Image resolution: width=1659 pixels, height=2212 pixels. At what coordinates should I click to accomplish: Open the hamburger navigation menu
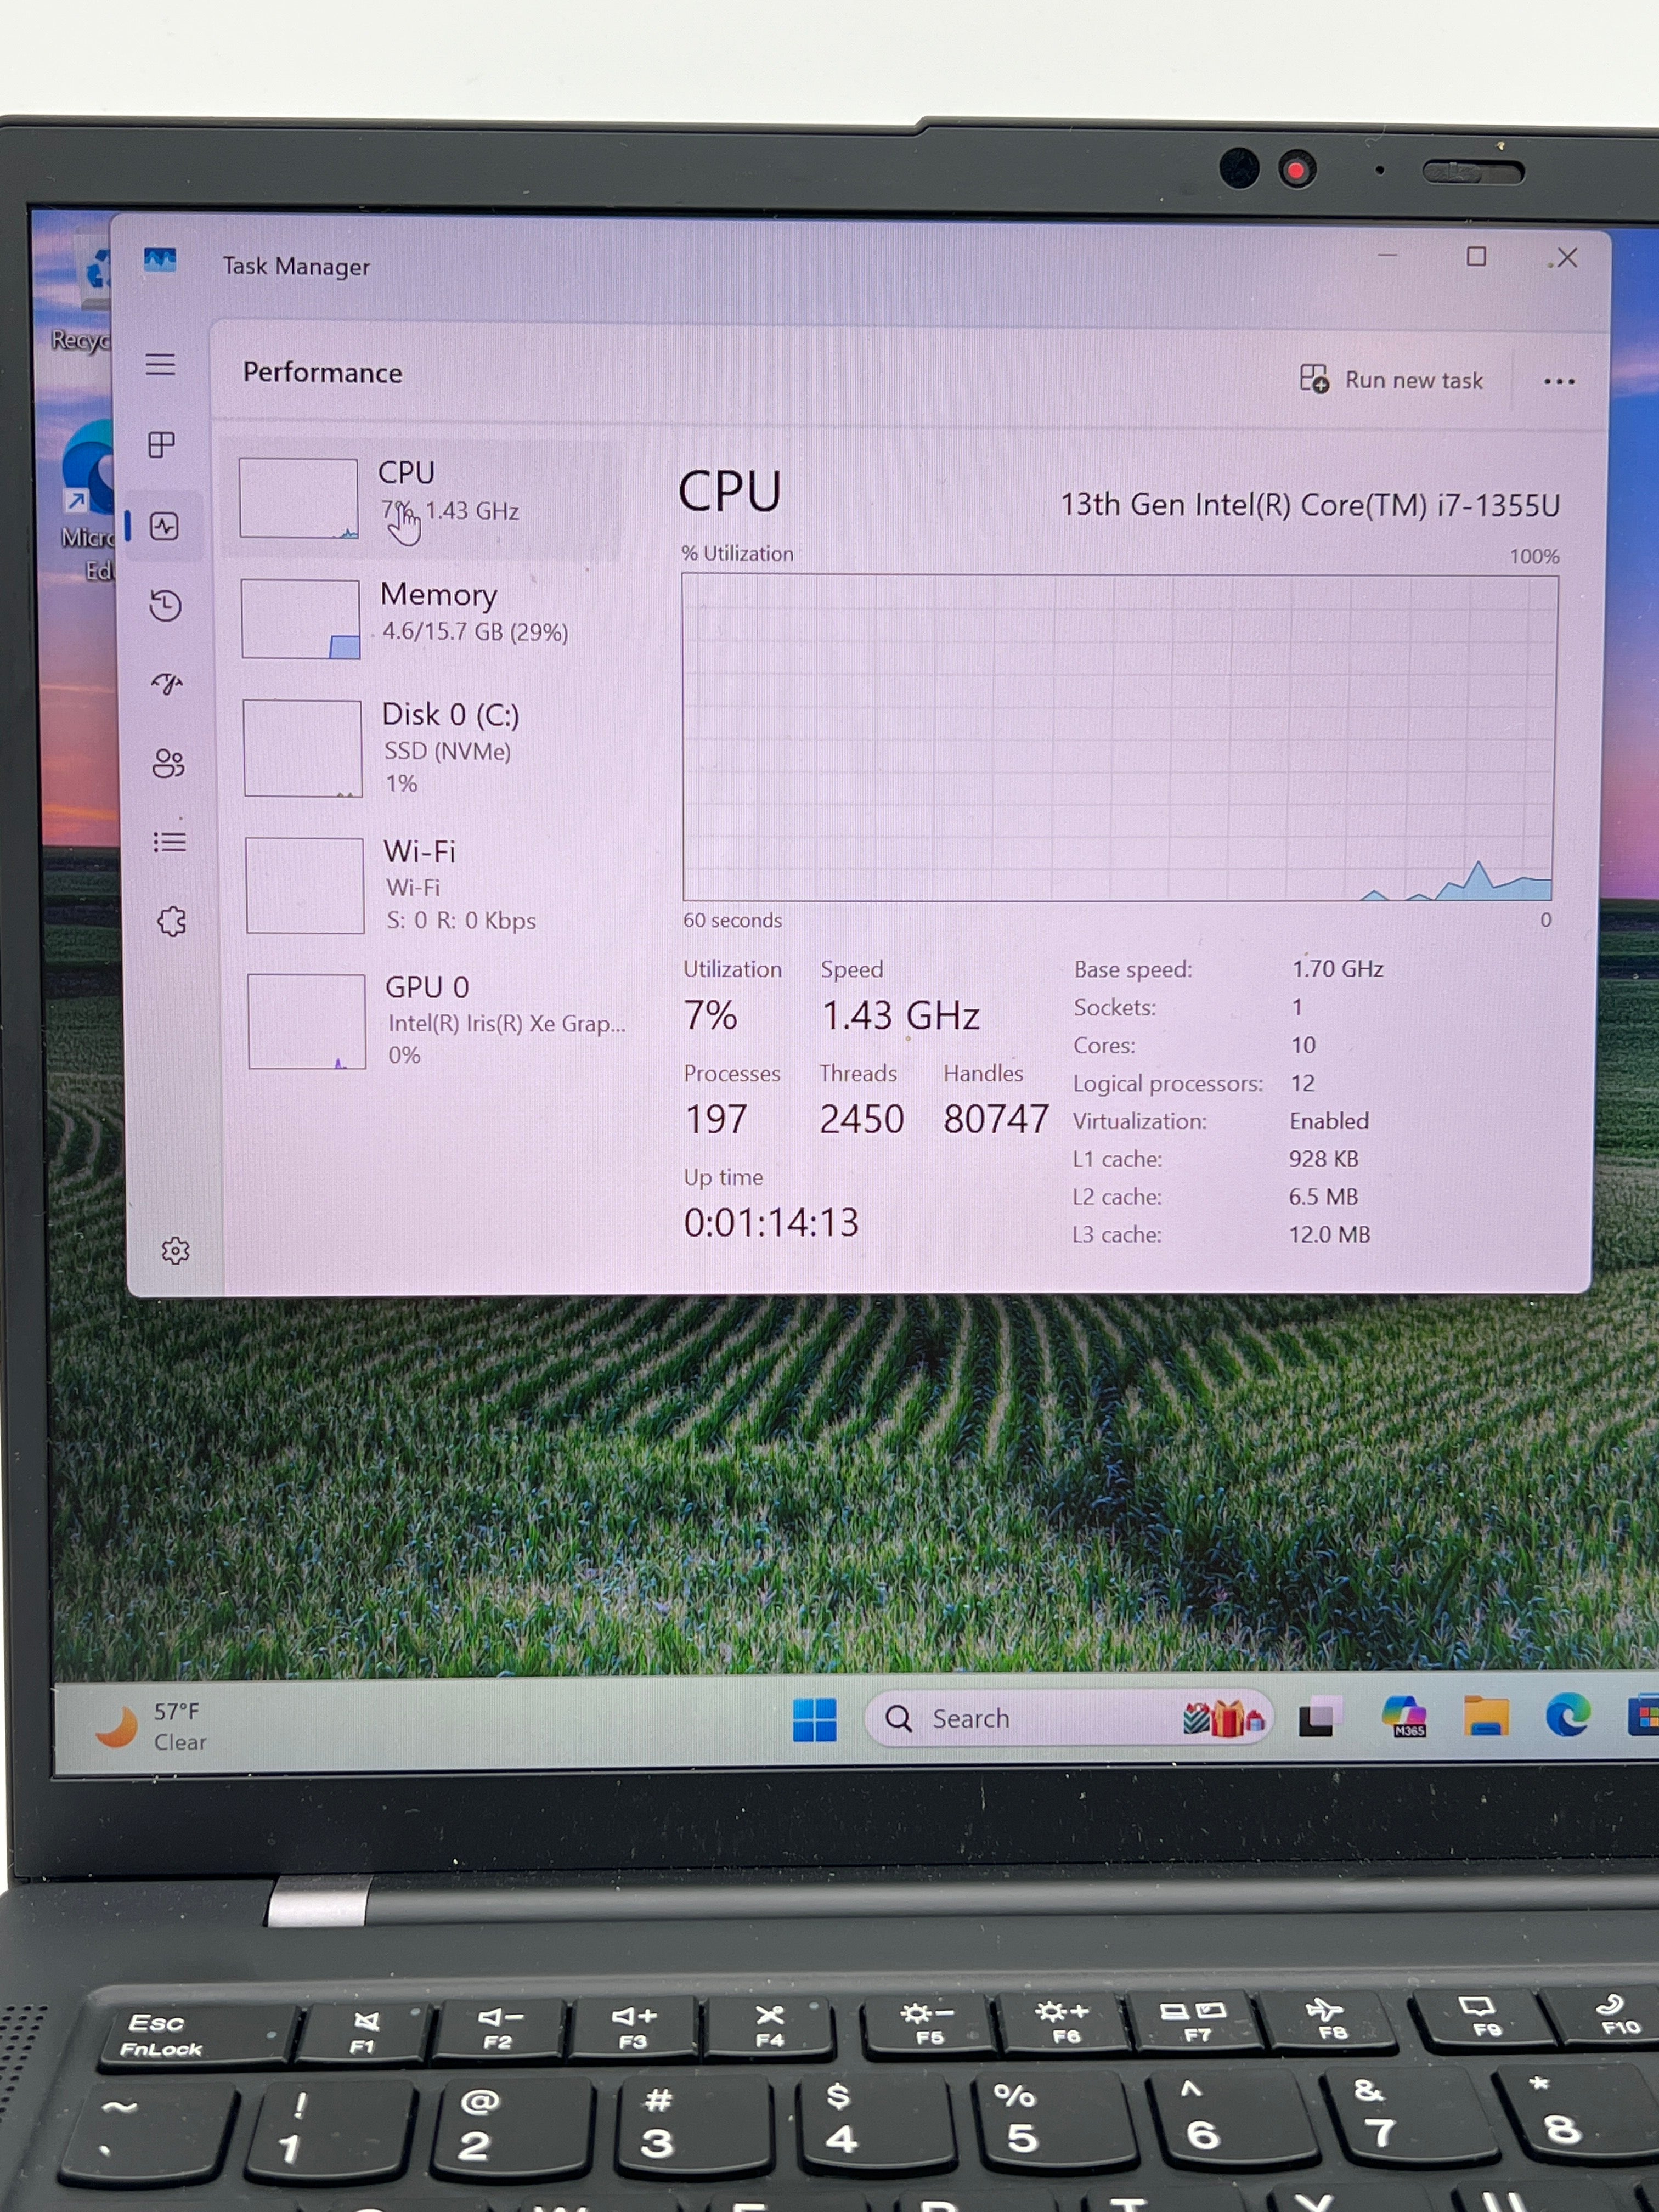(x=160, y=364)
